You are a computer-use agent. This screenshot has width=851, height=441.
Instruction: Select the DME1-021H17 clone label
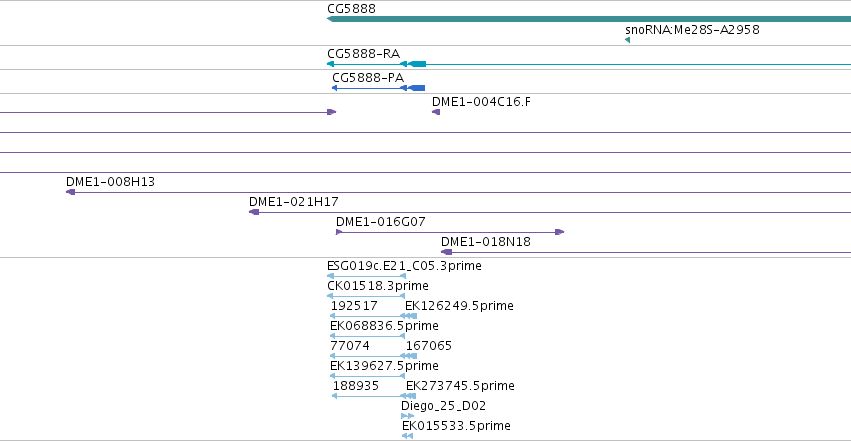tap(294, 202)
